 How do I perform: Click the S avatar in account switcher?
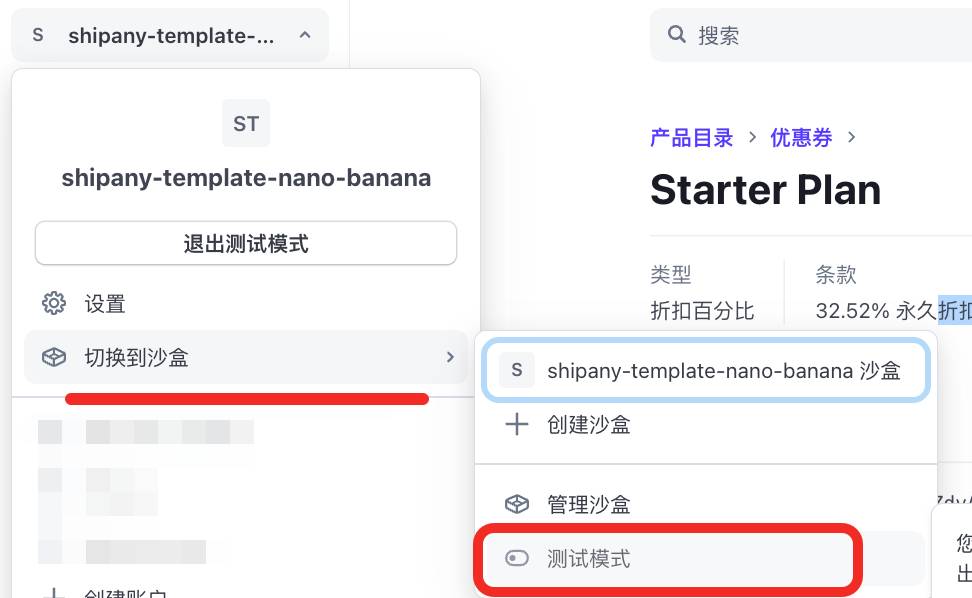38,36
